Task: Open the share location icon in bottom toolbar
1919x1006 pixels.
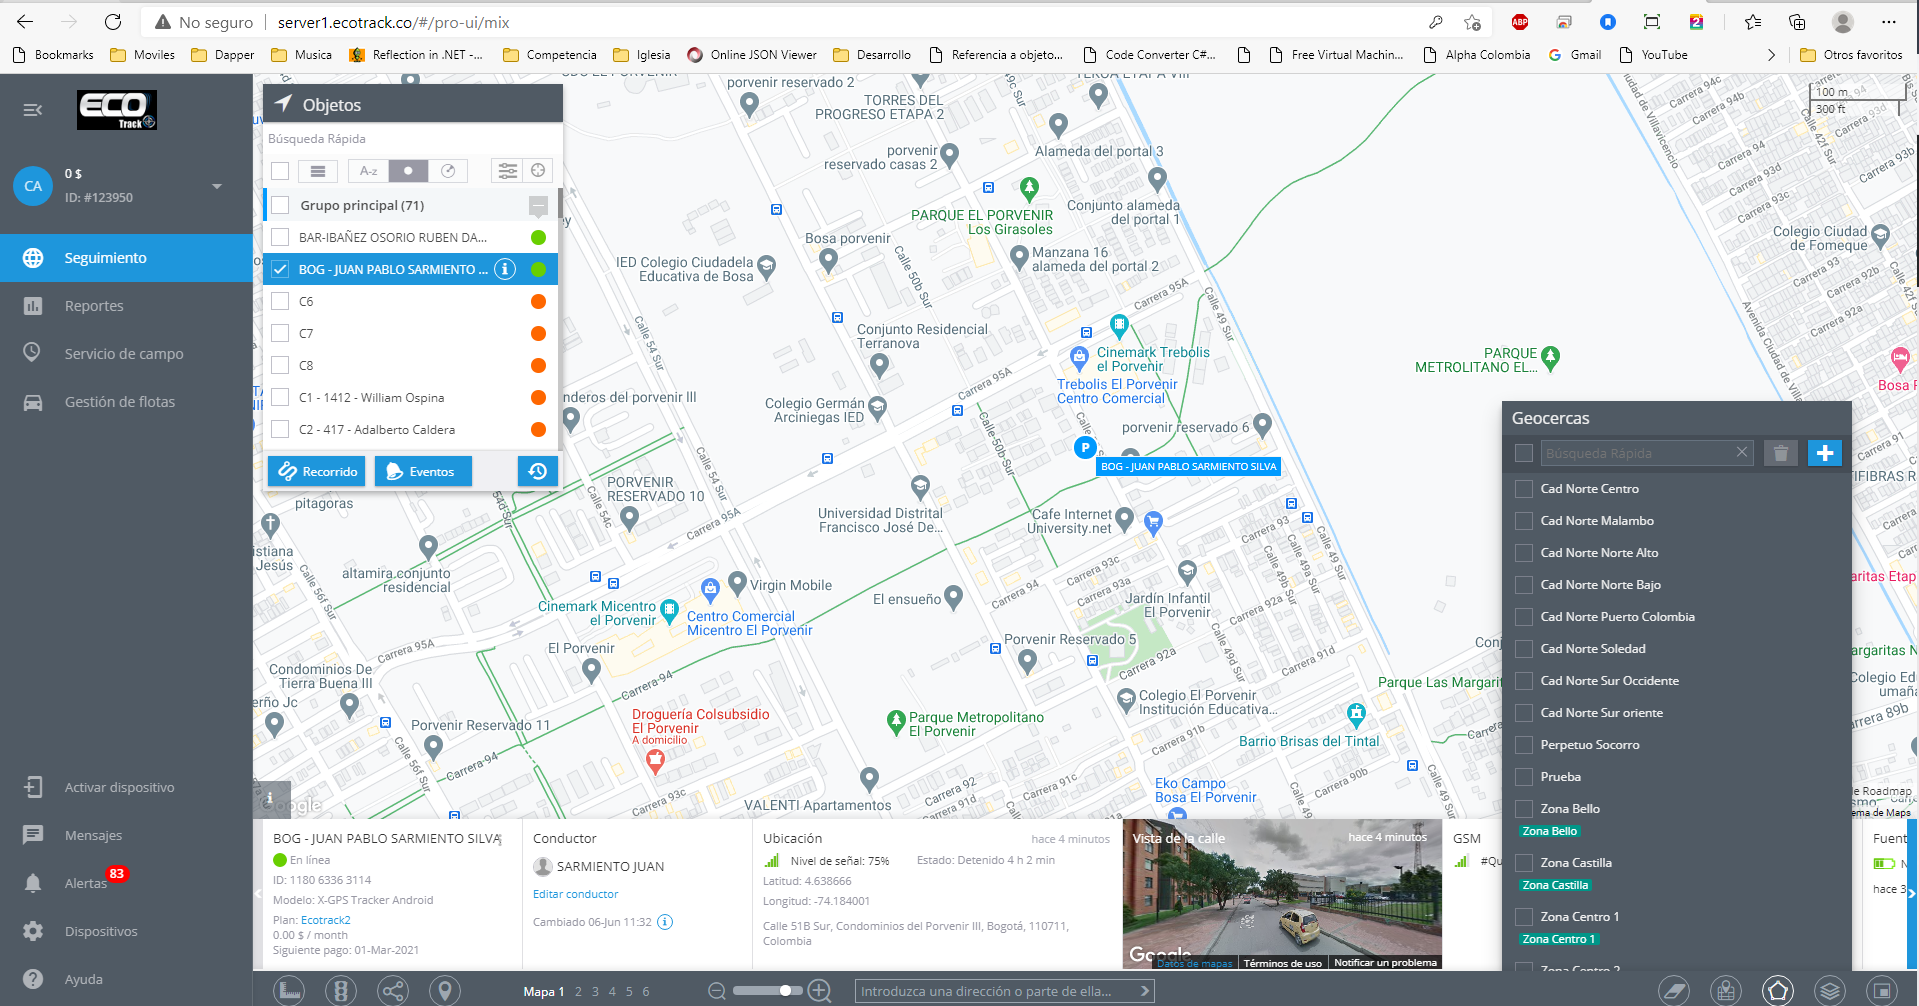Action: (393, 990)
